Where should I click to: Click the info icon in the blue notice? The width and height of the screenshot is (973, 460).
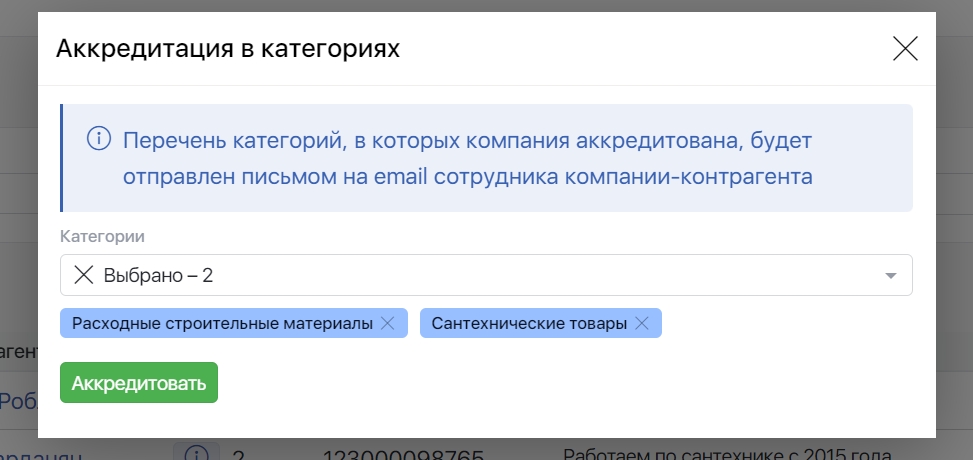(99, 138)
